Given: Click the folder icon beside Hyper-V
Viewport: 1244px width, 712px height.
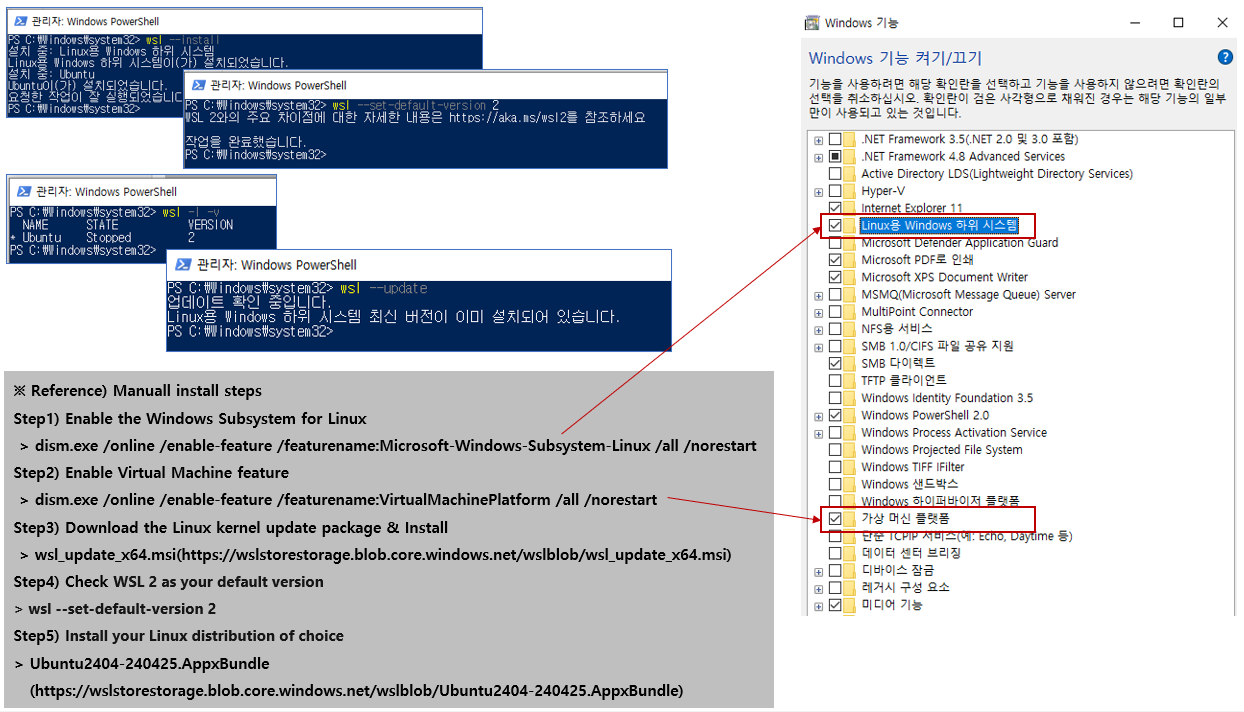Looking at the screenshot, I should coord(850,191).
